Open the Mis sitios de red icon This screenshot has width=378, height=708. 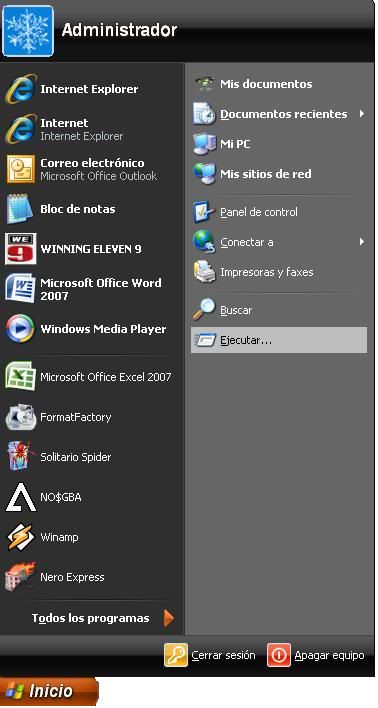[x=205, y=173]
